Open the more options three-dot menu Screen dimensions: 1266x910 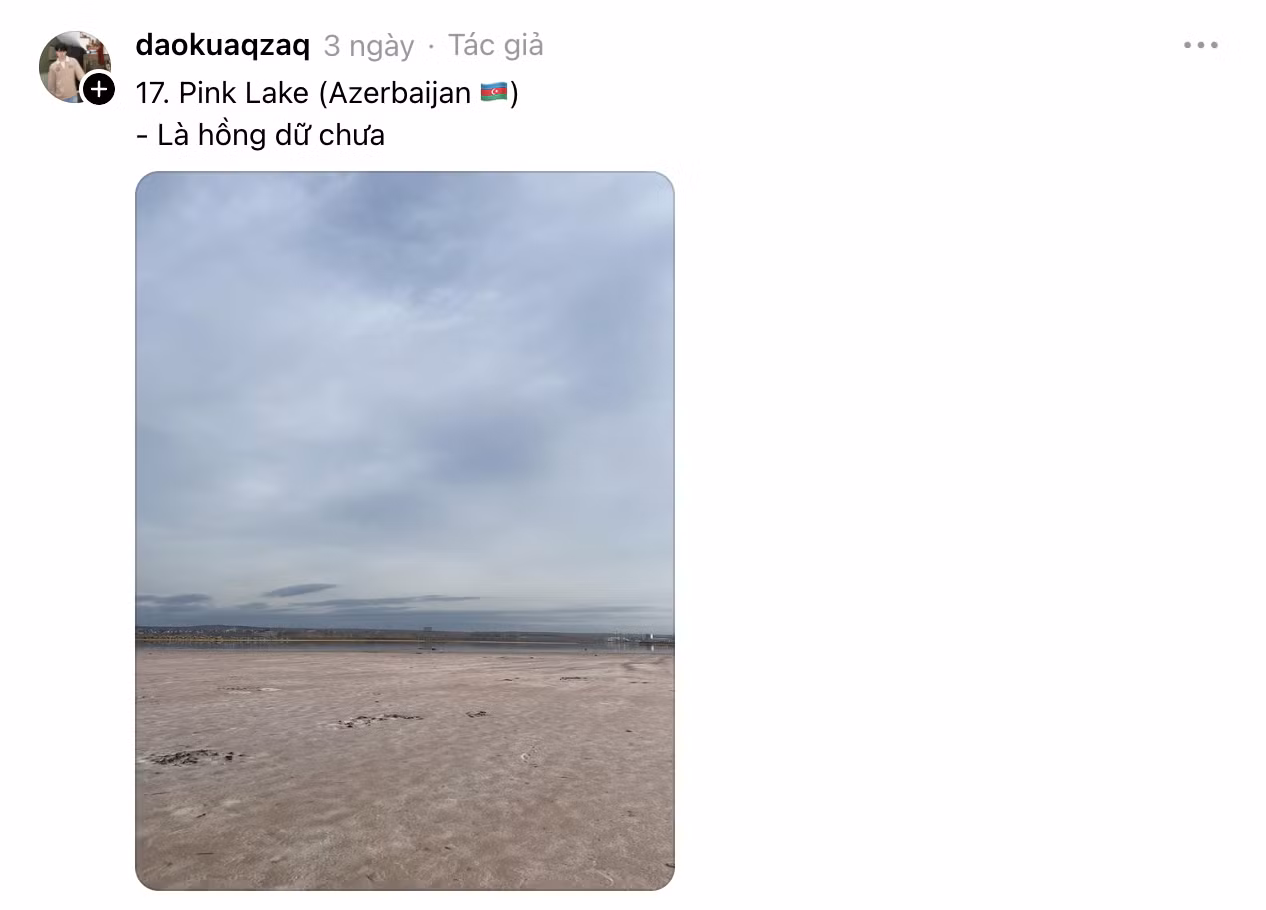pyautogui.click(x=1200, y=45)
